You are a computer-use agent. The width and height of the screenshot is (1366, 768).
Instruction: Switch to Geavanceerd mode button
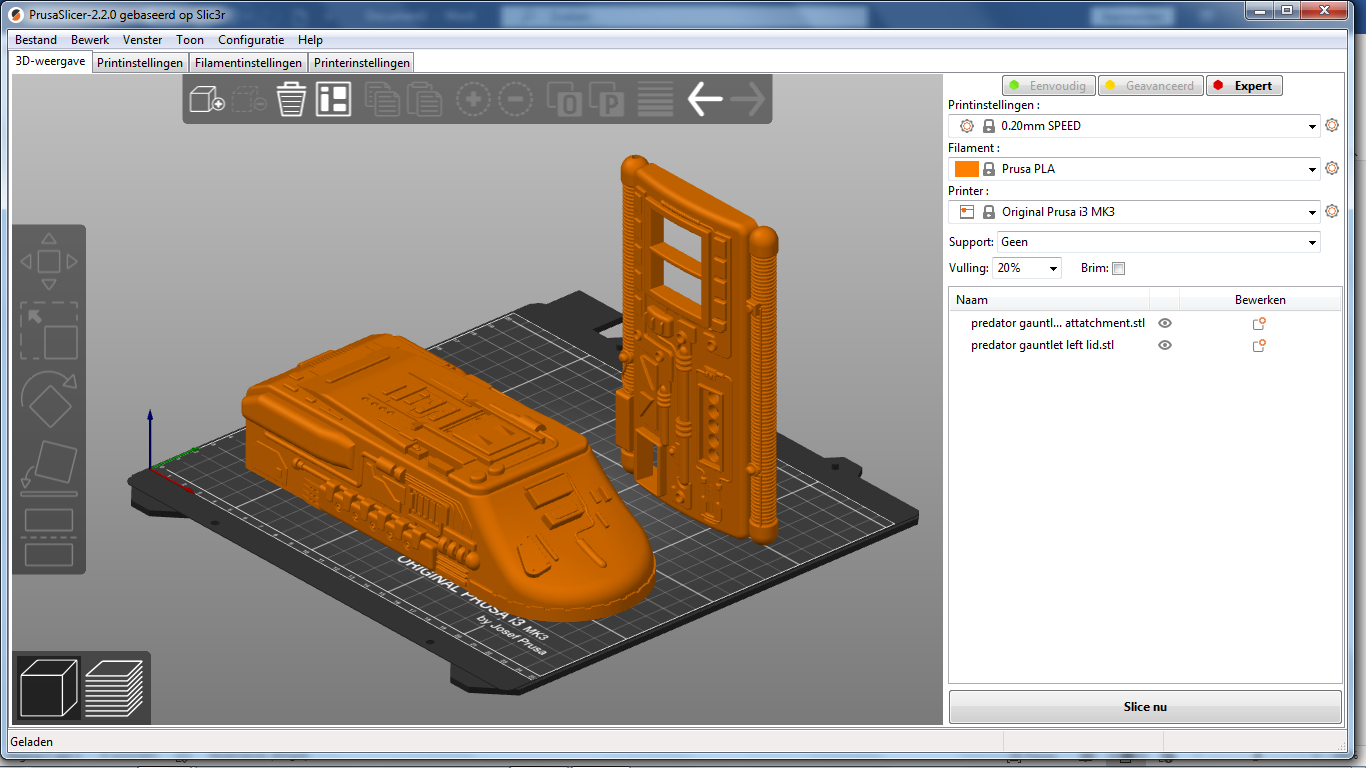point(1150,86)
